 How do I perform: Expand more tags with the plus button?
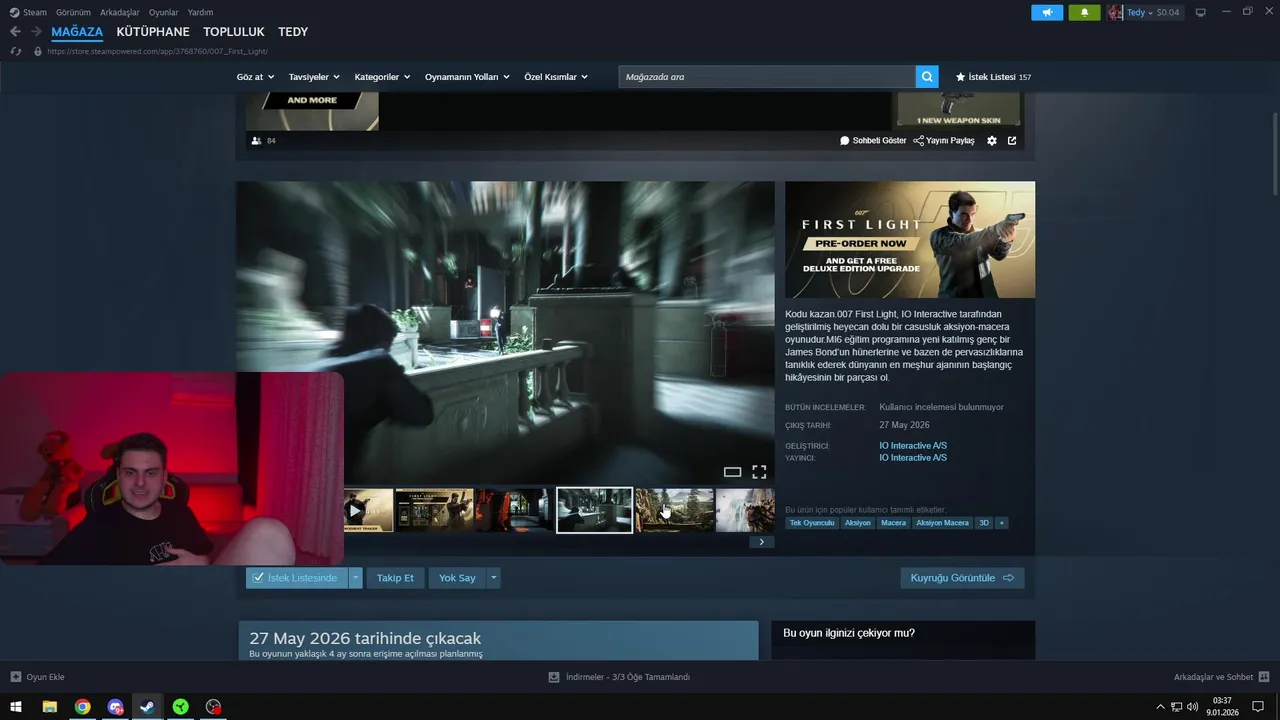pos(1001,523)
